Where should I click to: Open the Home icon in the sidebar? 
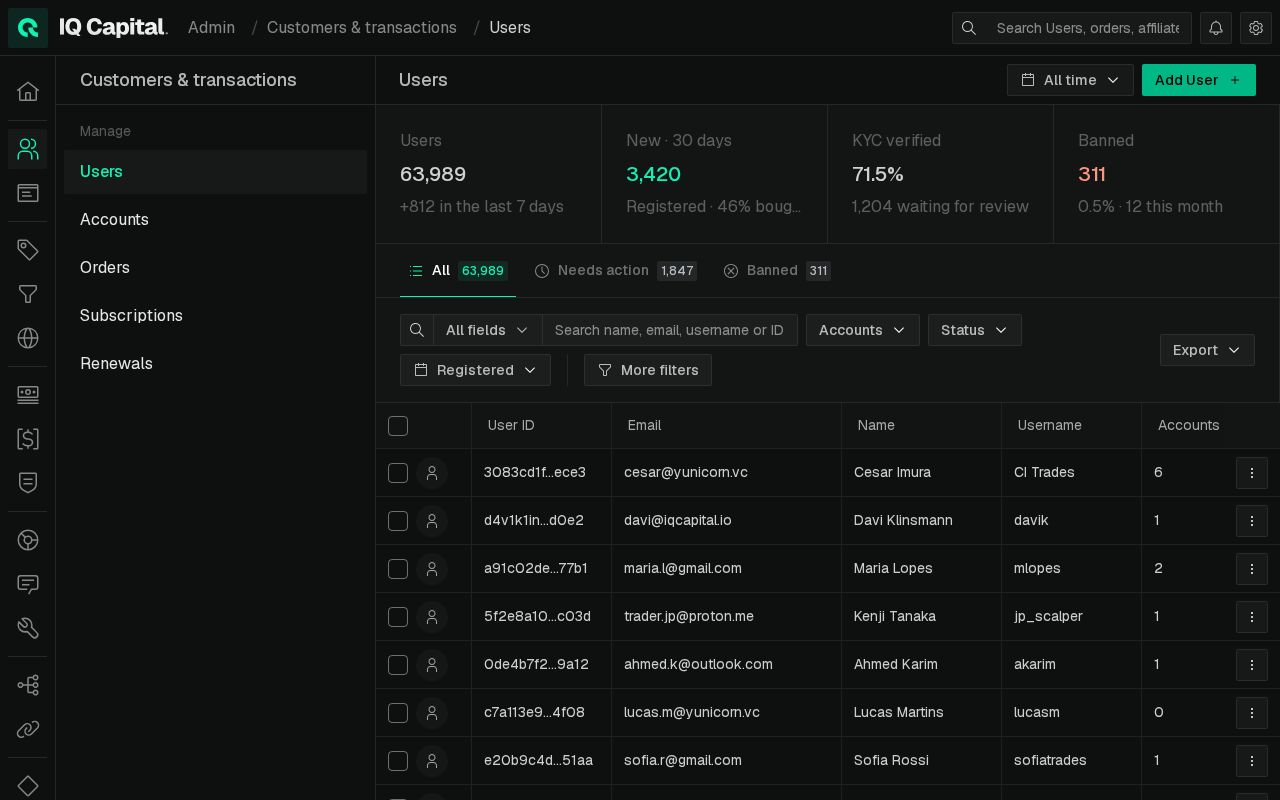point(28,91)
